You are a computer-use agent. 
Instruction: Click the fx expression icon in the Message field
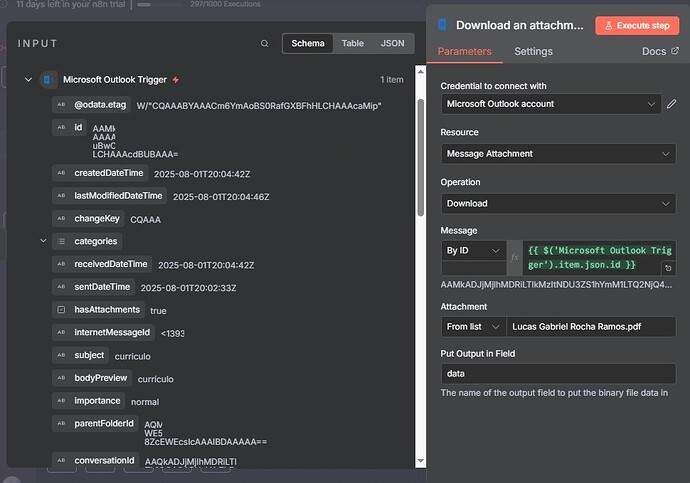click(514, 257)
